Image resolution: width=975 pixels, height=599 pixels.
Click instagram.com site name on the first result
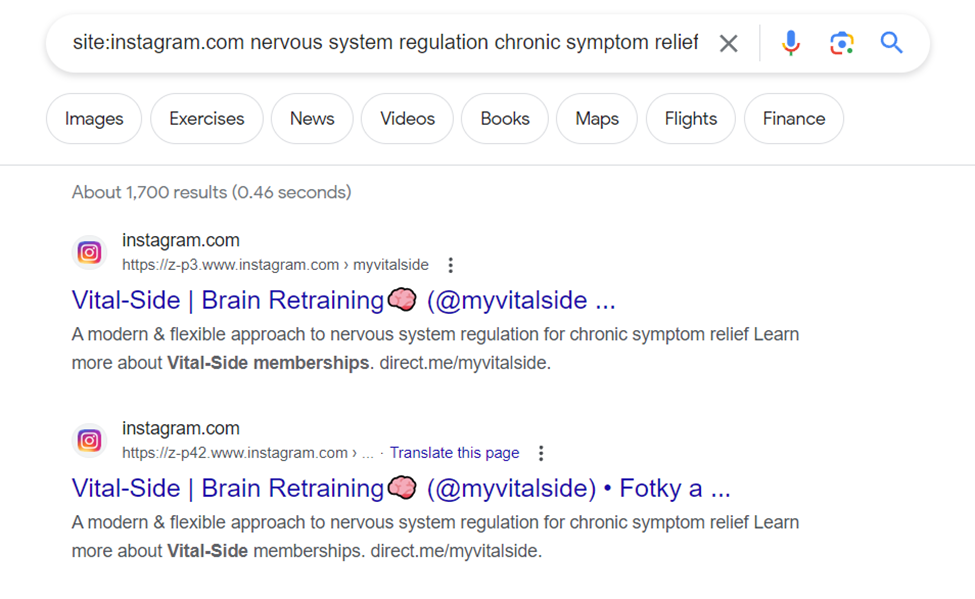click(x=181, y=240)
